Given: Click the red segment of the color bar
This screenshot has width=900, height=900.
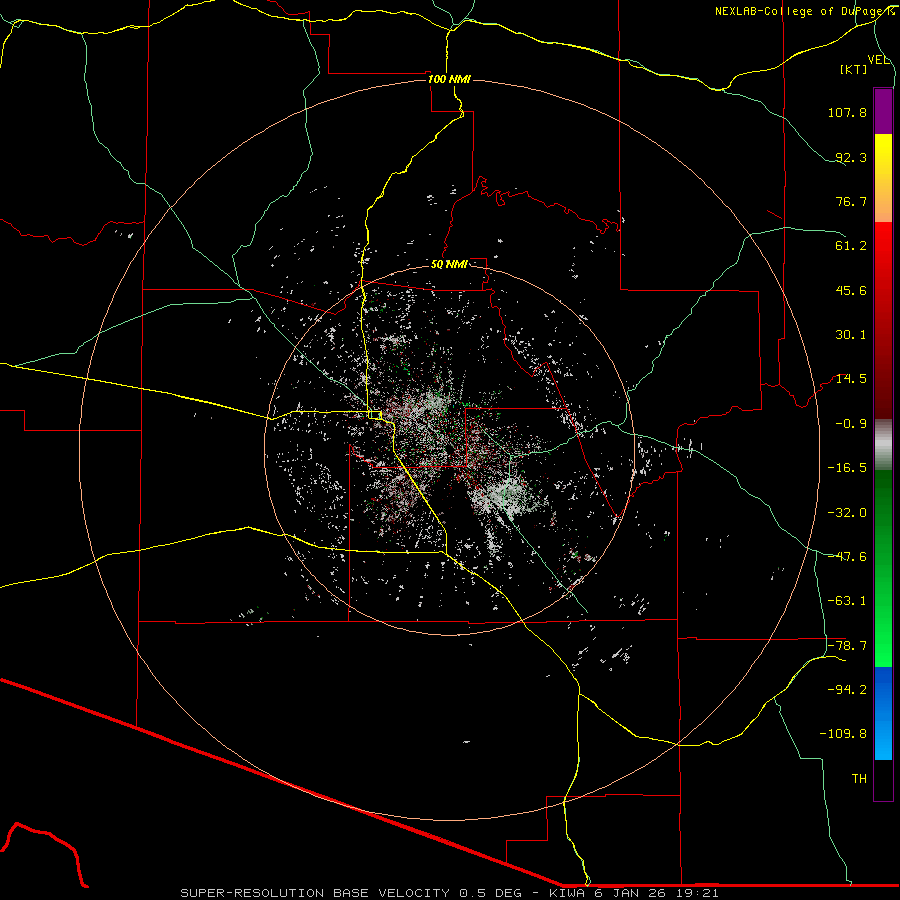Looking at the screenshot, I should point(883,320).
